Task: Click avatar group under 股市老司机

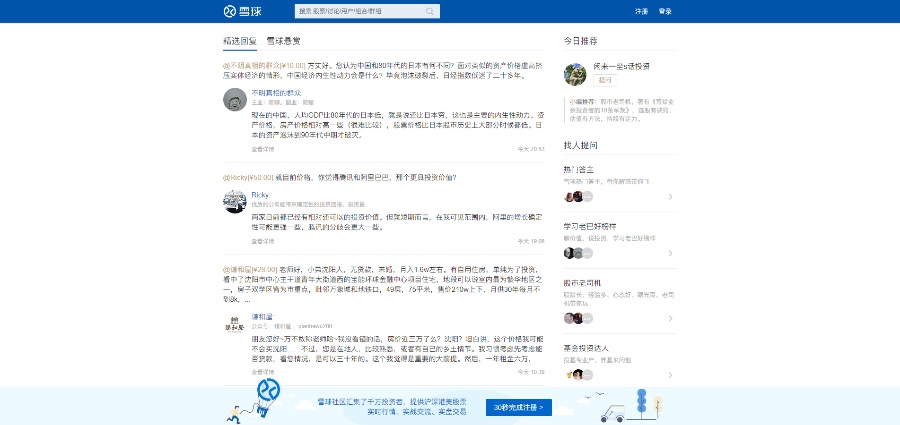Action: click(x=578, y=318)
